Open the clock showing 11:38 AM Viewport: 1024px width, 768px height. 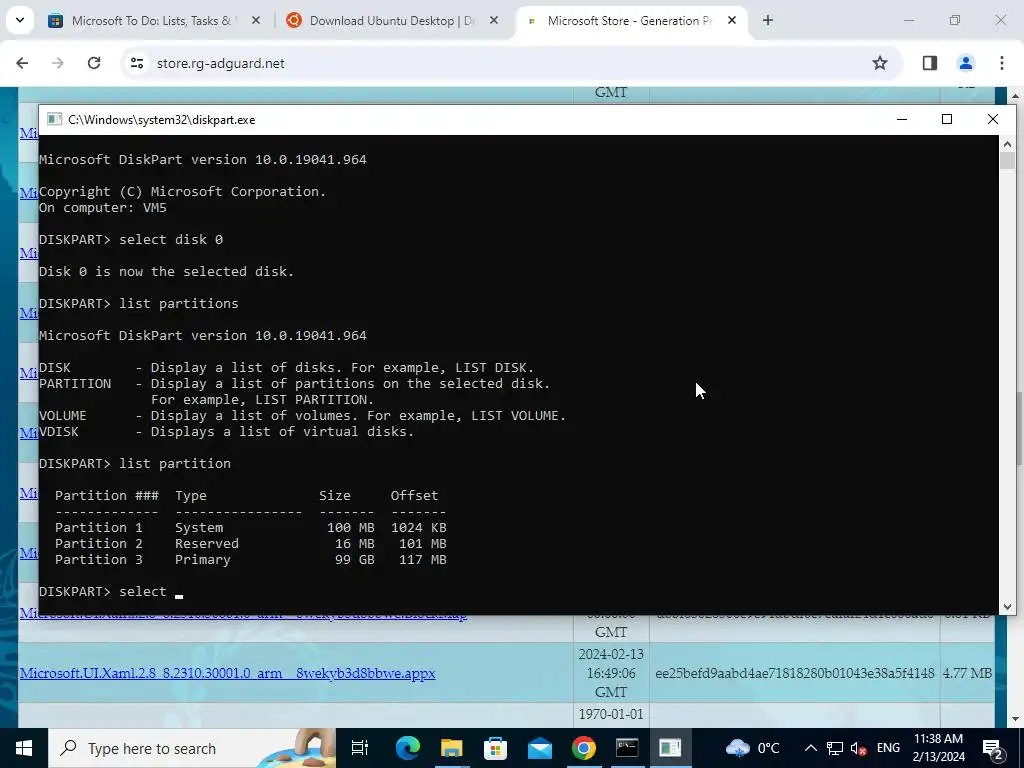(x=938, y=748)
